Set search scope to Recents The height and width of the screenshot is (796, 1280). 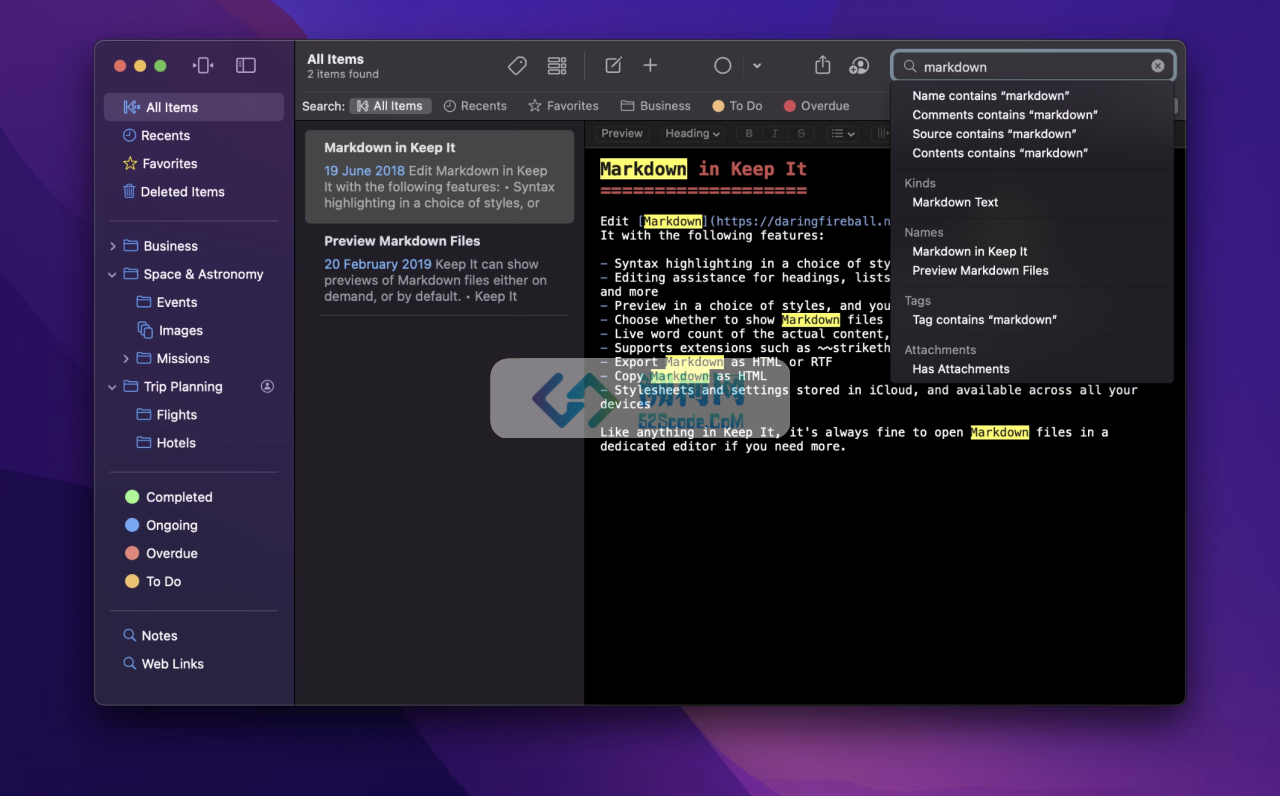[475, 106]
